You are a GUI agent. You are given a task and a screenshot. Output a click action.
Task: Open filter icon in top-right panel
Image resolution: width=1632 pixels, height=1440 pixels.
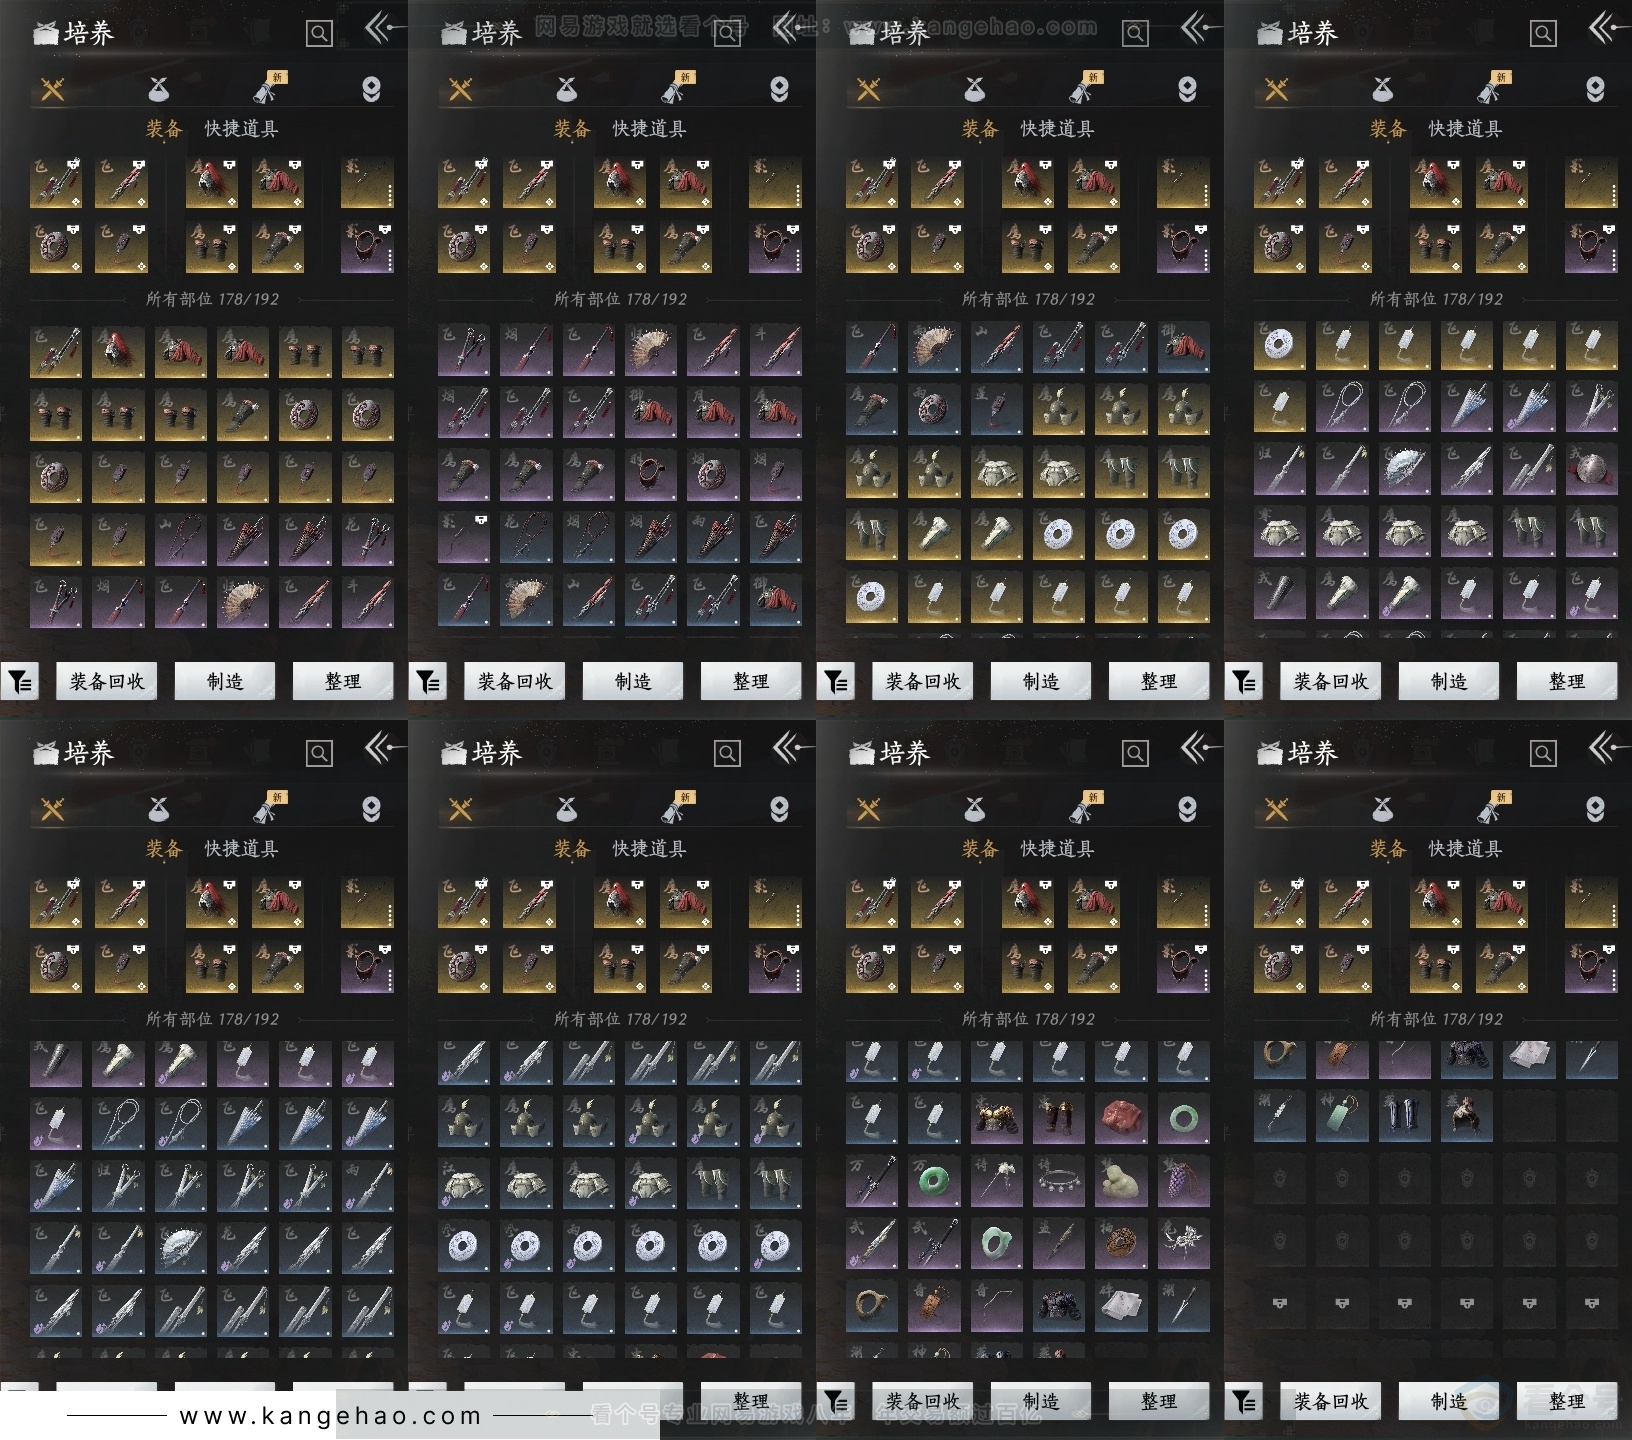pyautogui.click(x=1244, y=681)
